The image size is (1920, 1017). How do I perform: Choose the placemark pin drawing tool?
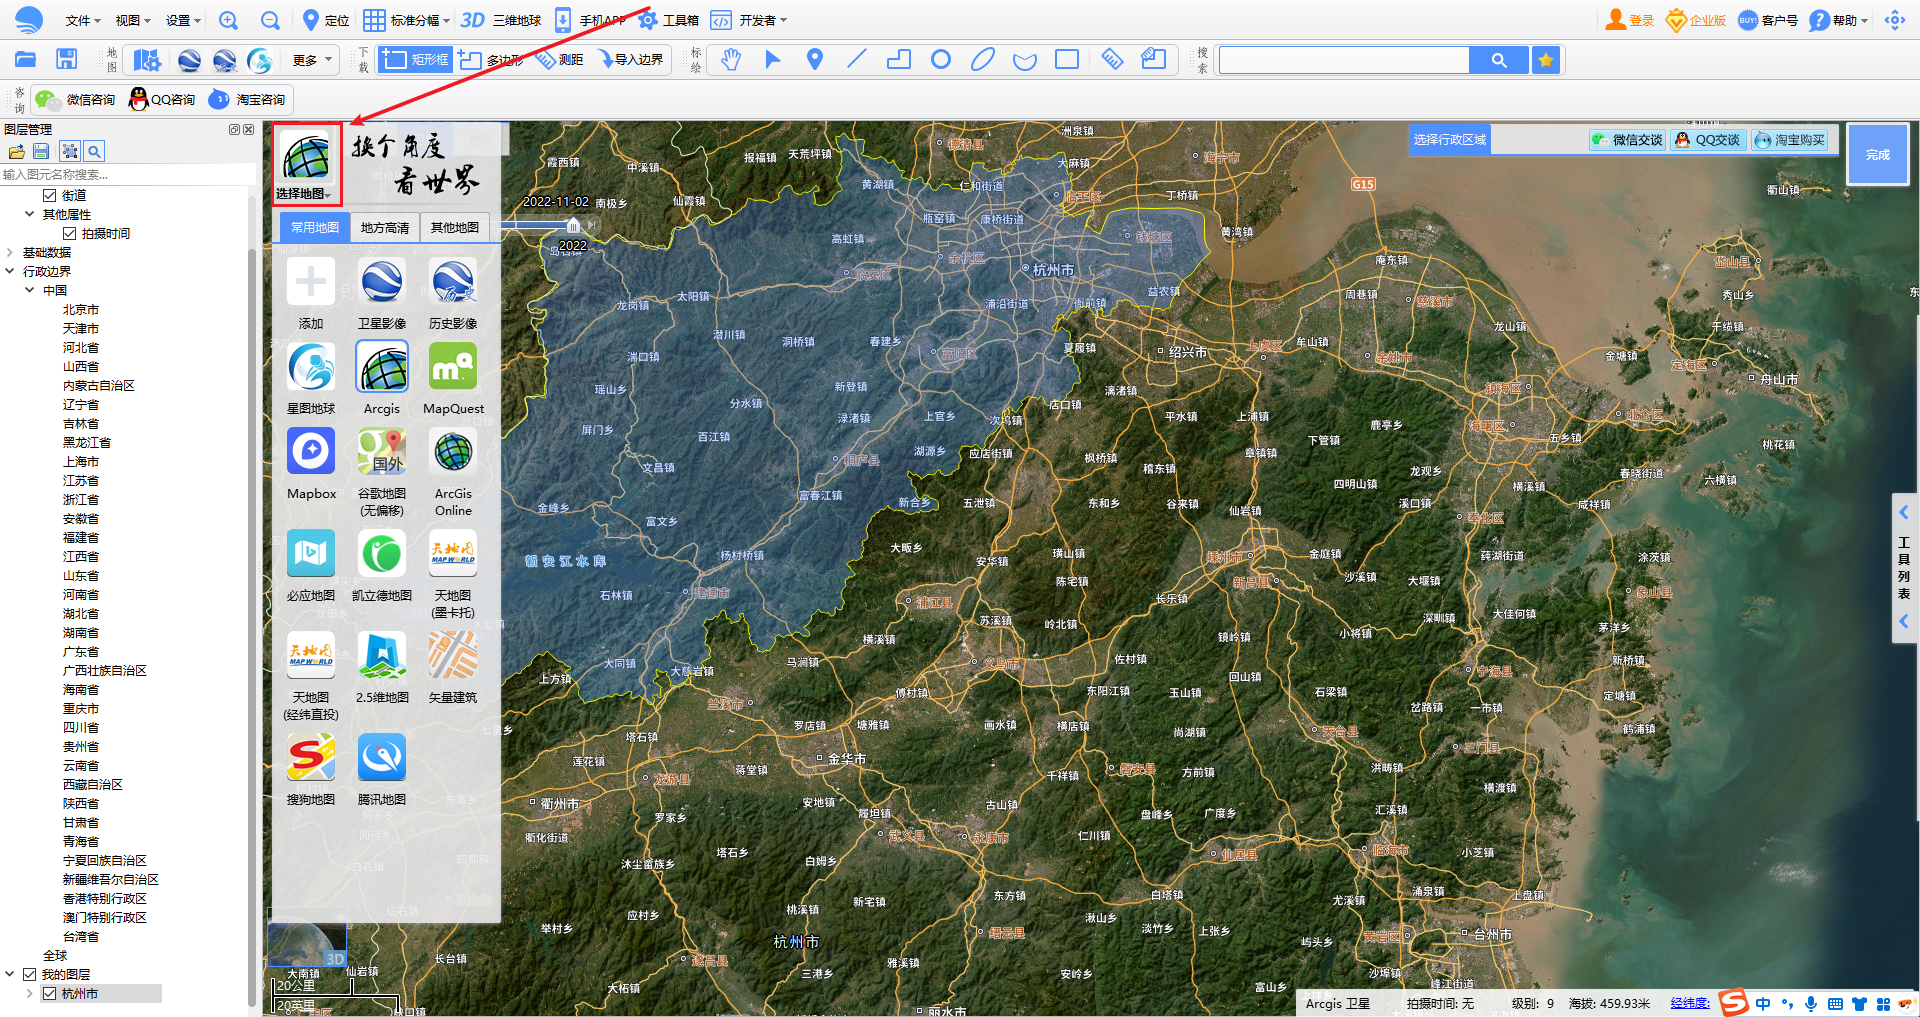[x=815, y=60]
